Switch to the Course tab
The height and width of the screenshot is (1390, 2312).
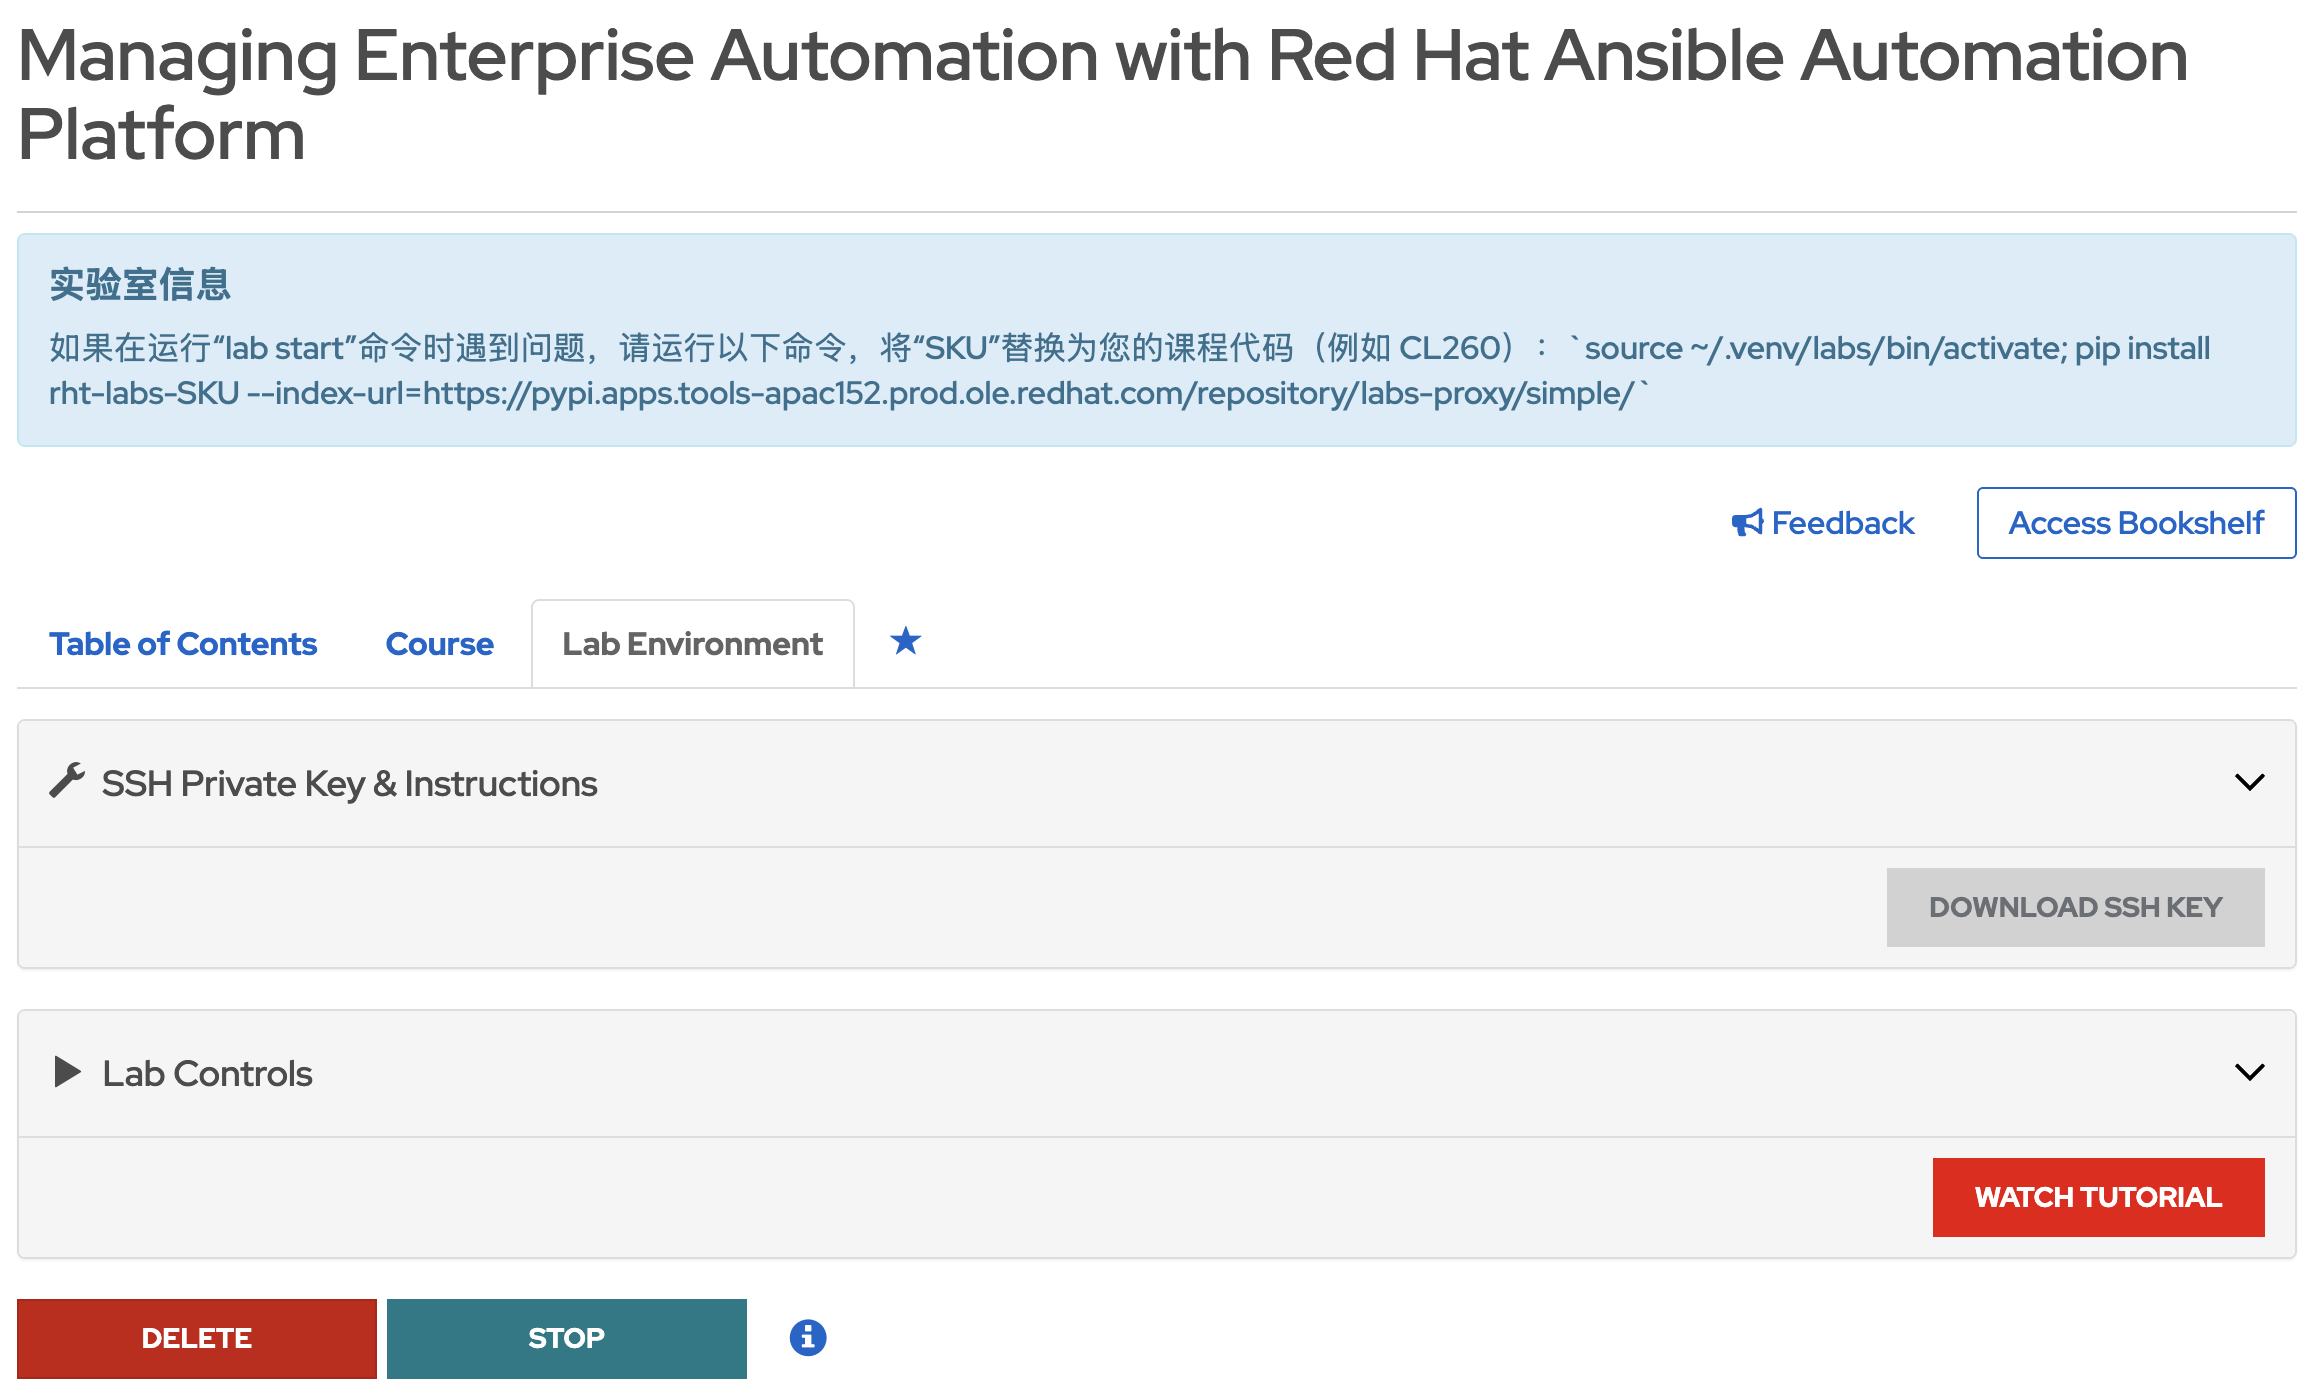(439, 644)
